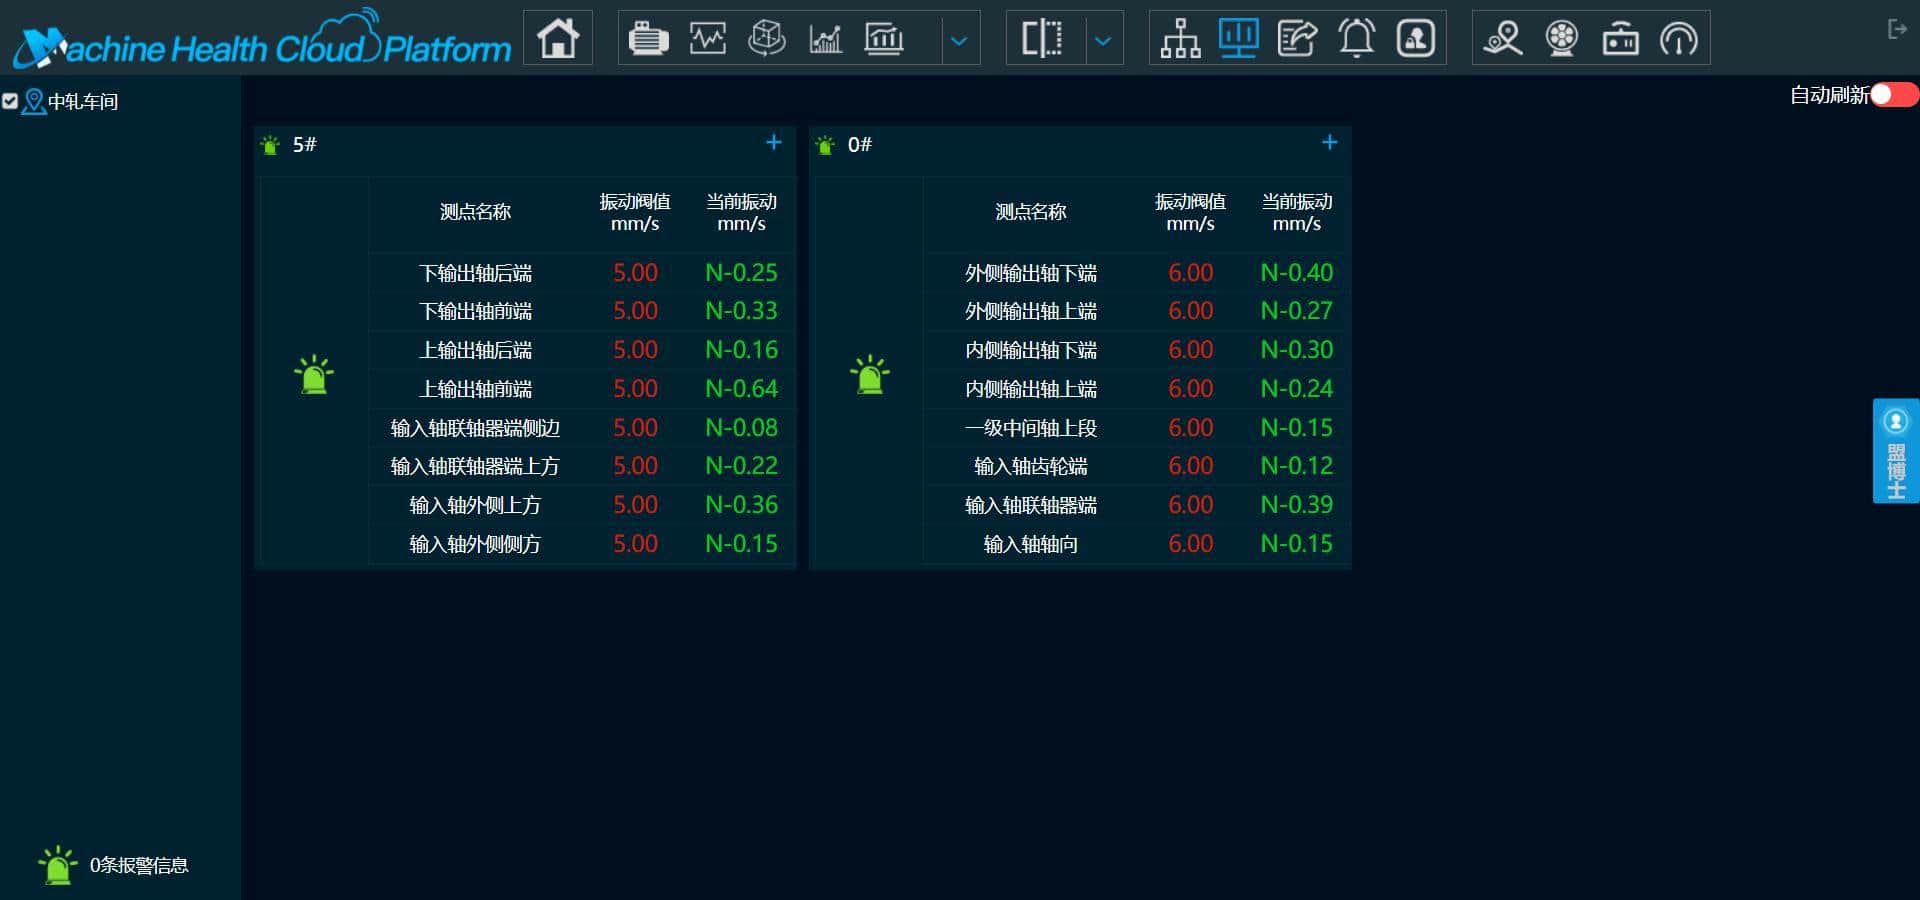Open the gauge meter icon
1920x900 pixels.
1679,39
